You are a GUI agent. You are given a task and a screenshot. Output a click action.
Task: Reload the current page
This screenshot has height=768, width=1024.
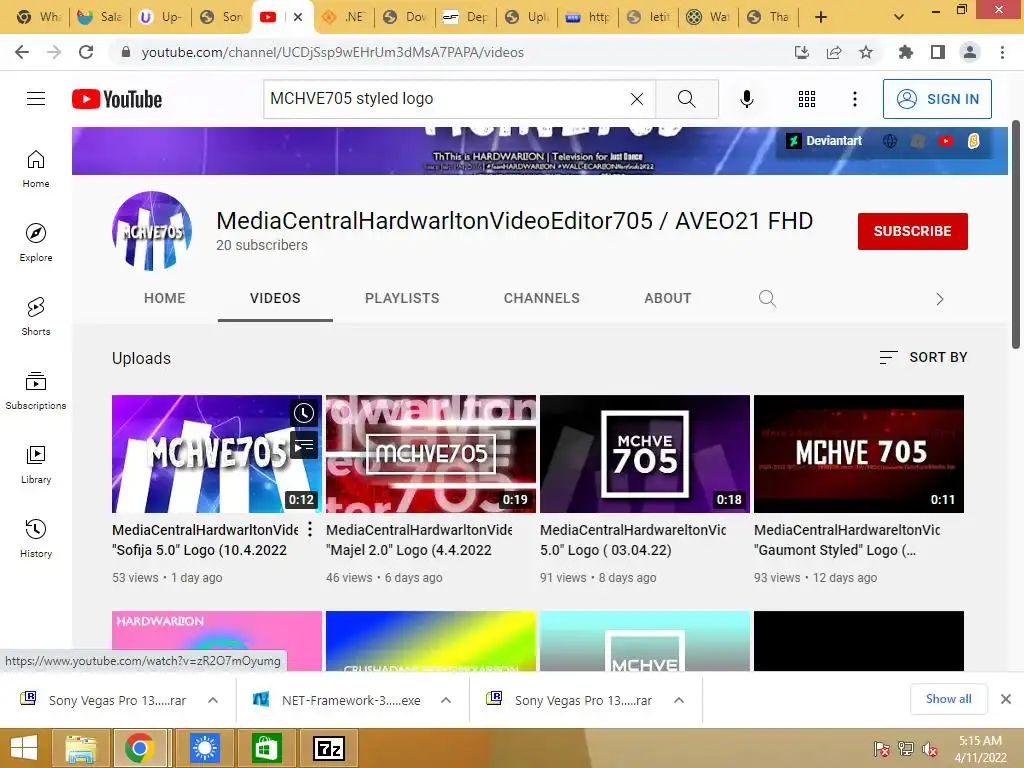(86, 52)
